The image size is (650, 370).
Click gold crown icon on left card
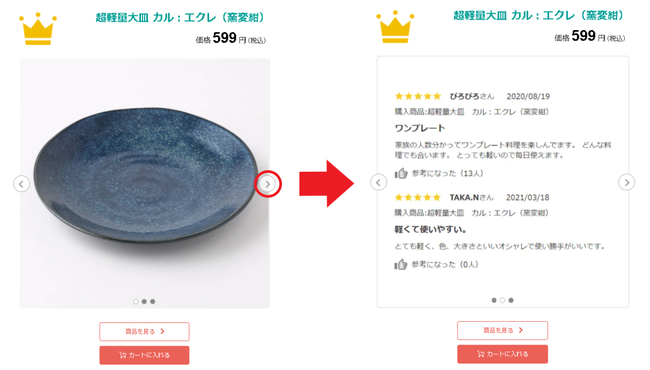tap(38, 29)
